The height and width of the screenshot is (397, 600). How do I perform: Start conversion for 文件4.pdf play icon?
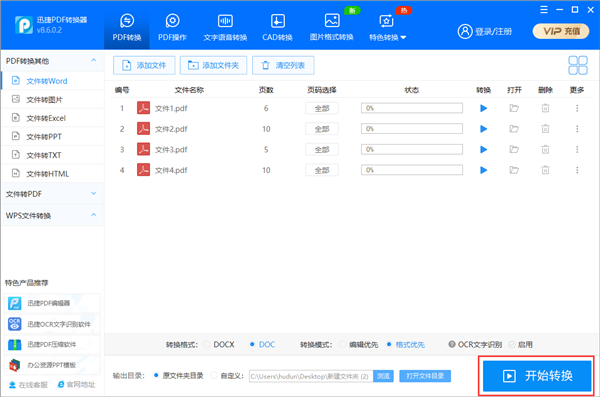[484, 170]
